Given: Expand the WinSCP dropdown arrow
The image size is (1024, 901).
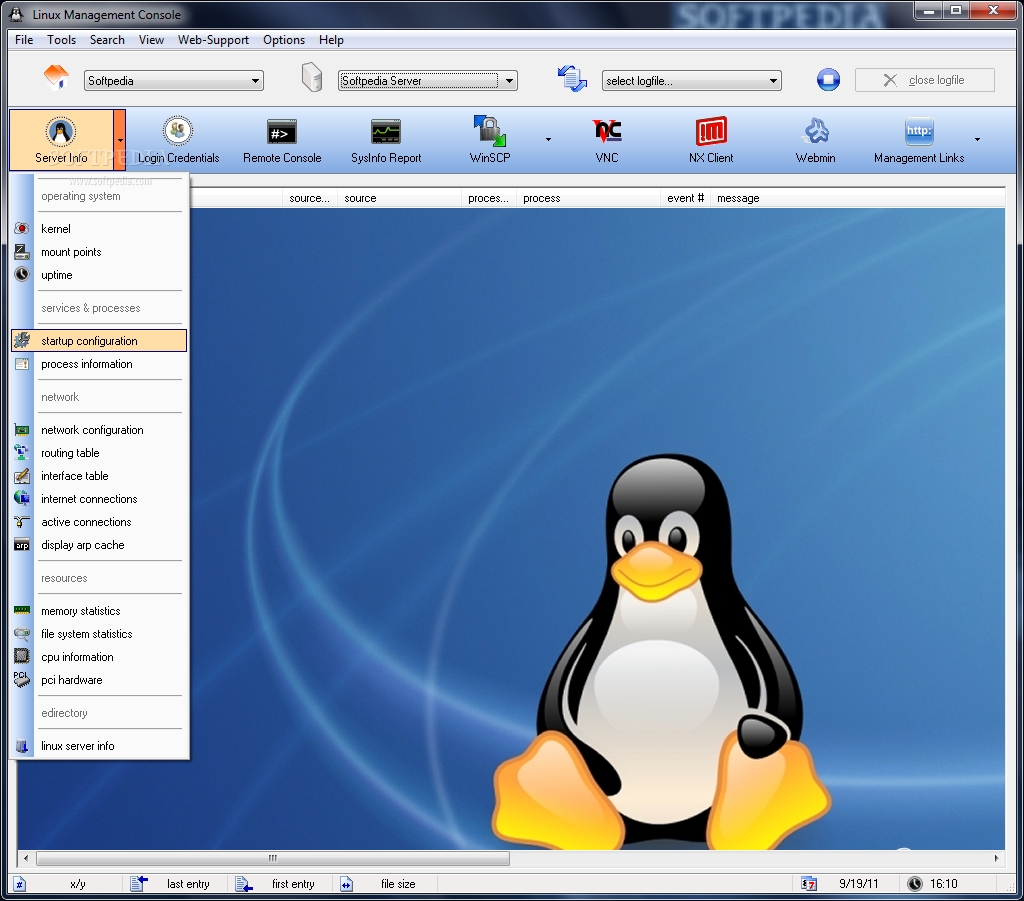Looking at the screenshot, I should click(548, 140).
